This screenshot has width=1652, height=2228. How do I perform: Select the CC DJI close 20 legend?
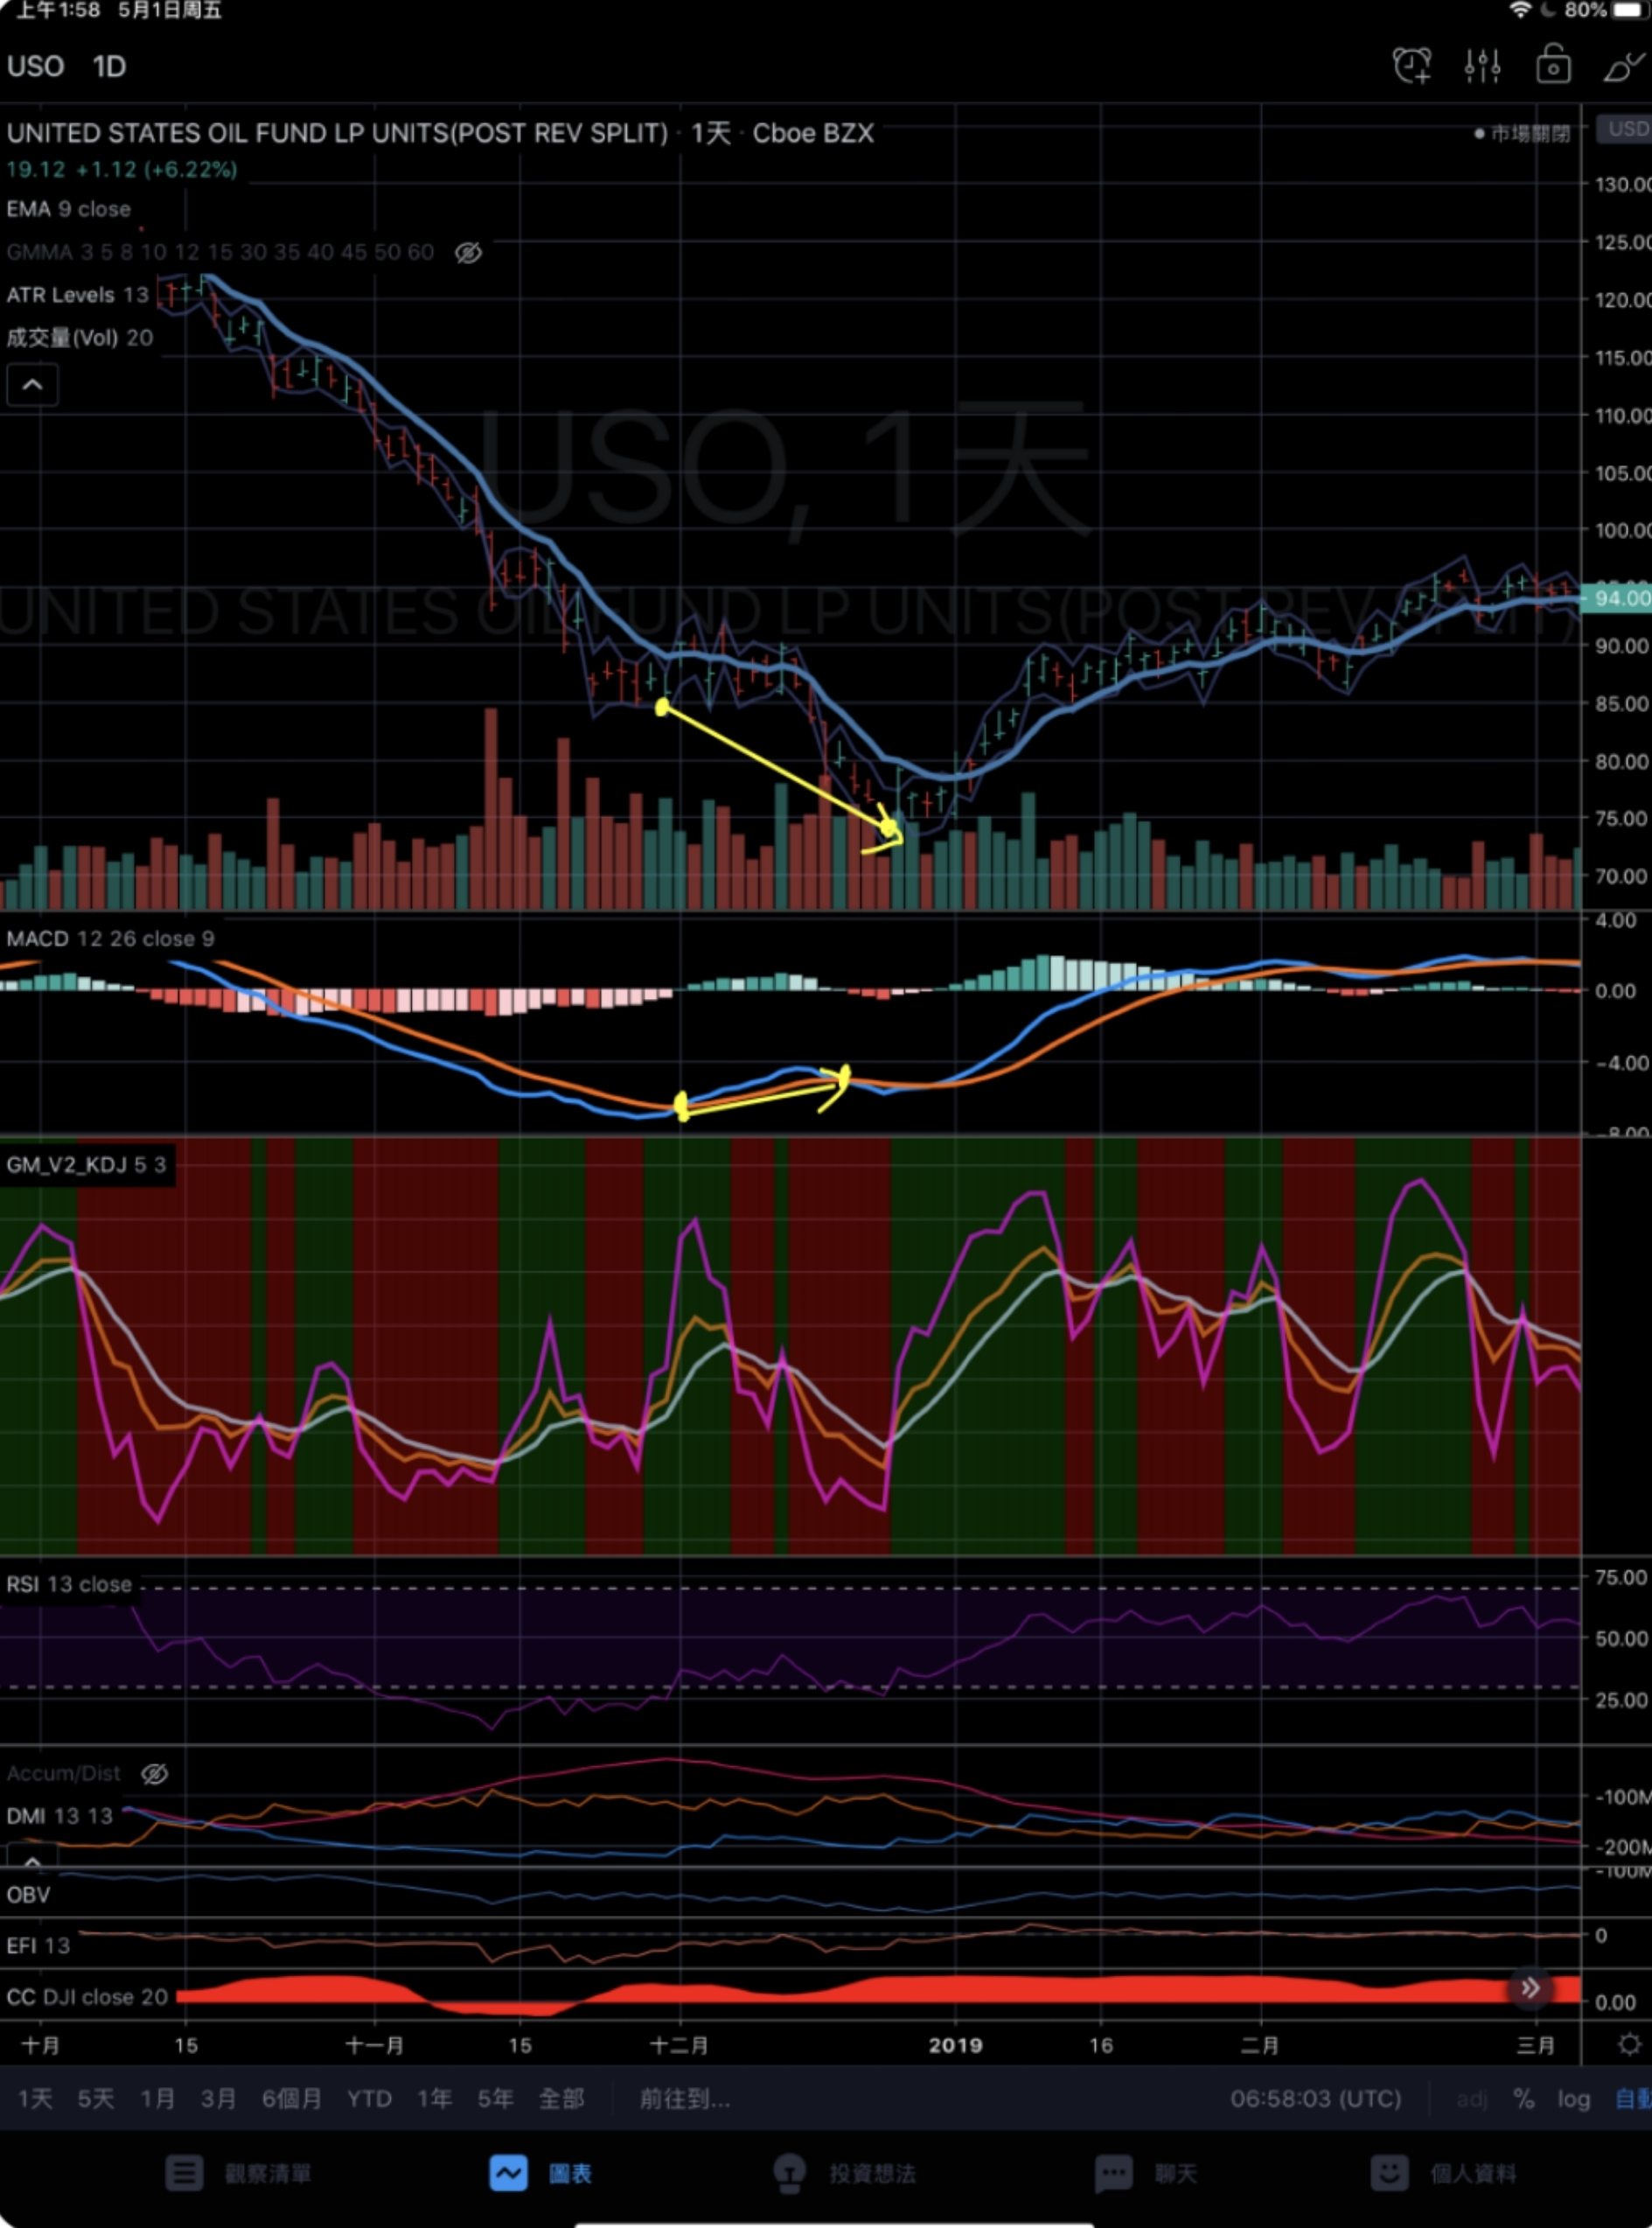[87, 1997]
